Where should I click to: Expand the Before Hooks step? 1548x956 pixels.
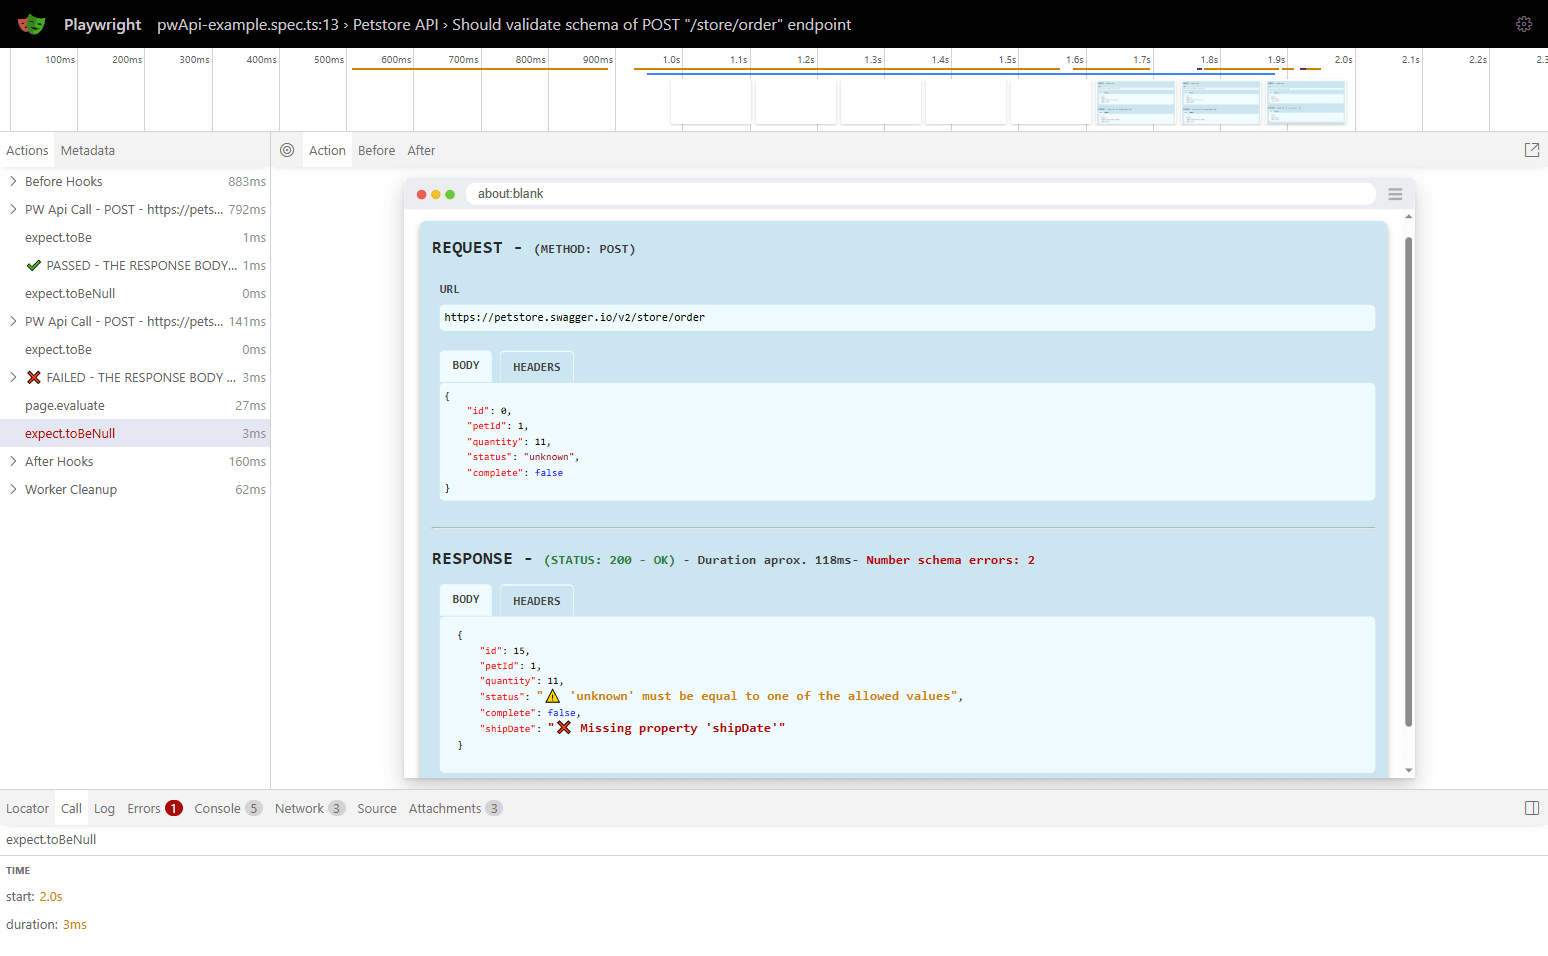click(12, 181)
